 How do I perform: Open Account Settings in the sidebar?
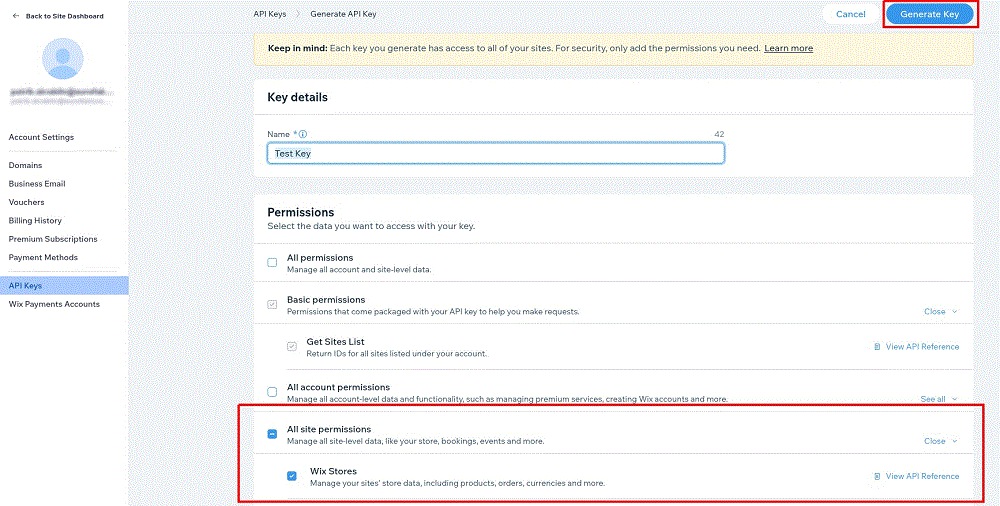point(41,137)
